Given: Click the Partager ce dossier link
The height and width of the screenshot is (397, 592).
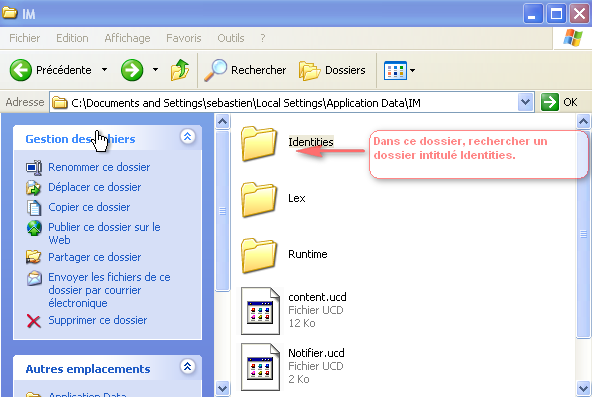Looking at the screenshot, I should tap(94, 257).
